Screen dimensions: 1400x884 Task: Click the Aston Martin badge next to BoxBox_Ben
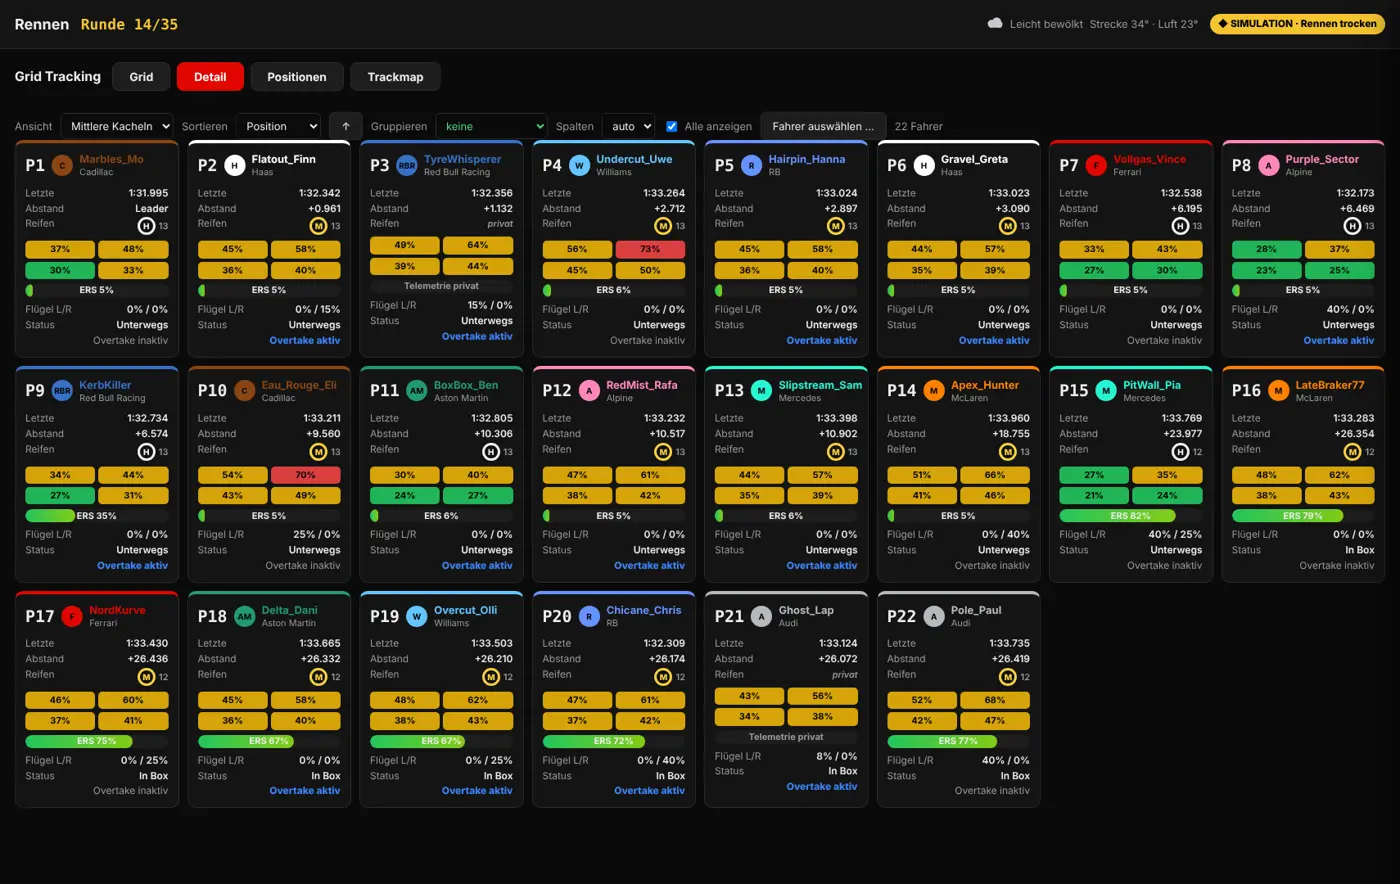pos(417,391)
